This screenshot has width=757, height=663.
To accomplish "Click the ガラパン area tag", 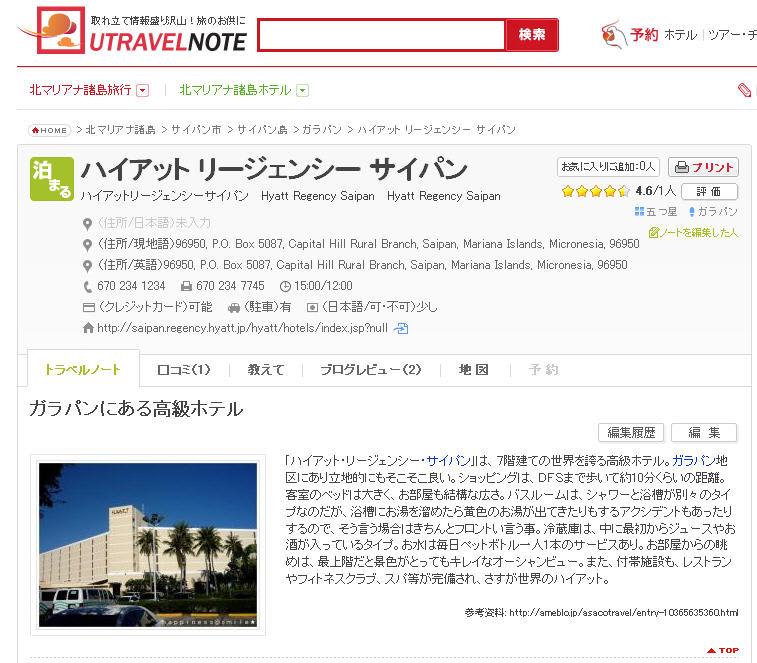I will 713,212.
